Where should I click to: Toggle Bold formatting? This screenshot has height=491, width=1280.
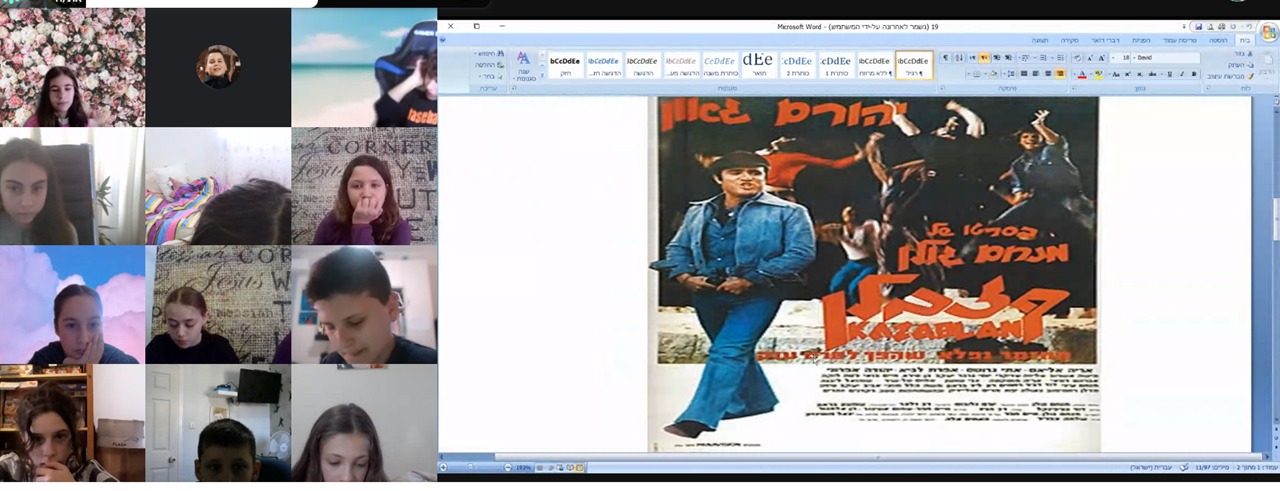point(1194,74)
